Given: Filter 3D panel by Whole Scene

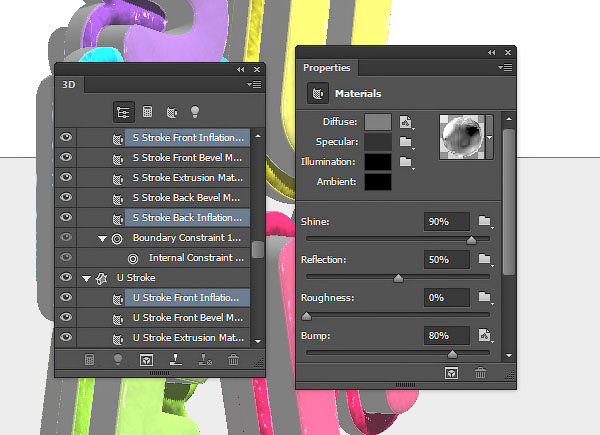Looking at the screenshot, I should pos(123,112).
